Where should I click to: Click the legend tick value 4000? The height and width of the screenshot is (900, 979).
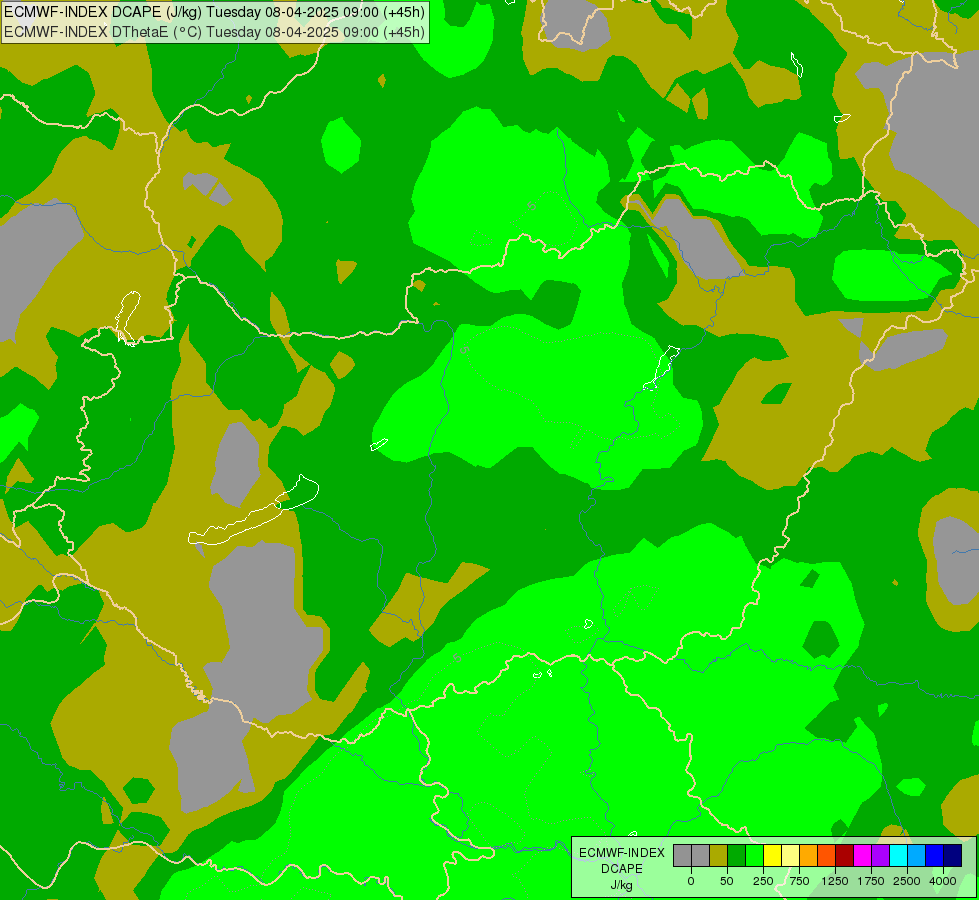[943, 881]
